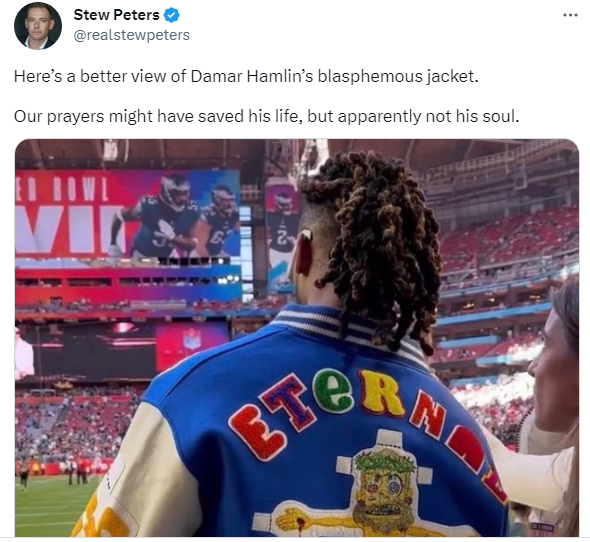Click the Stew Peters display name

pos(116,15)
